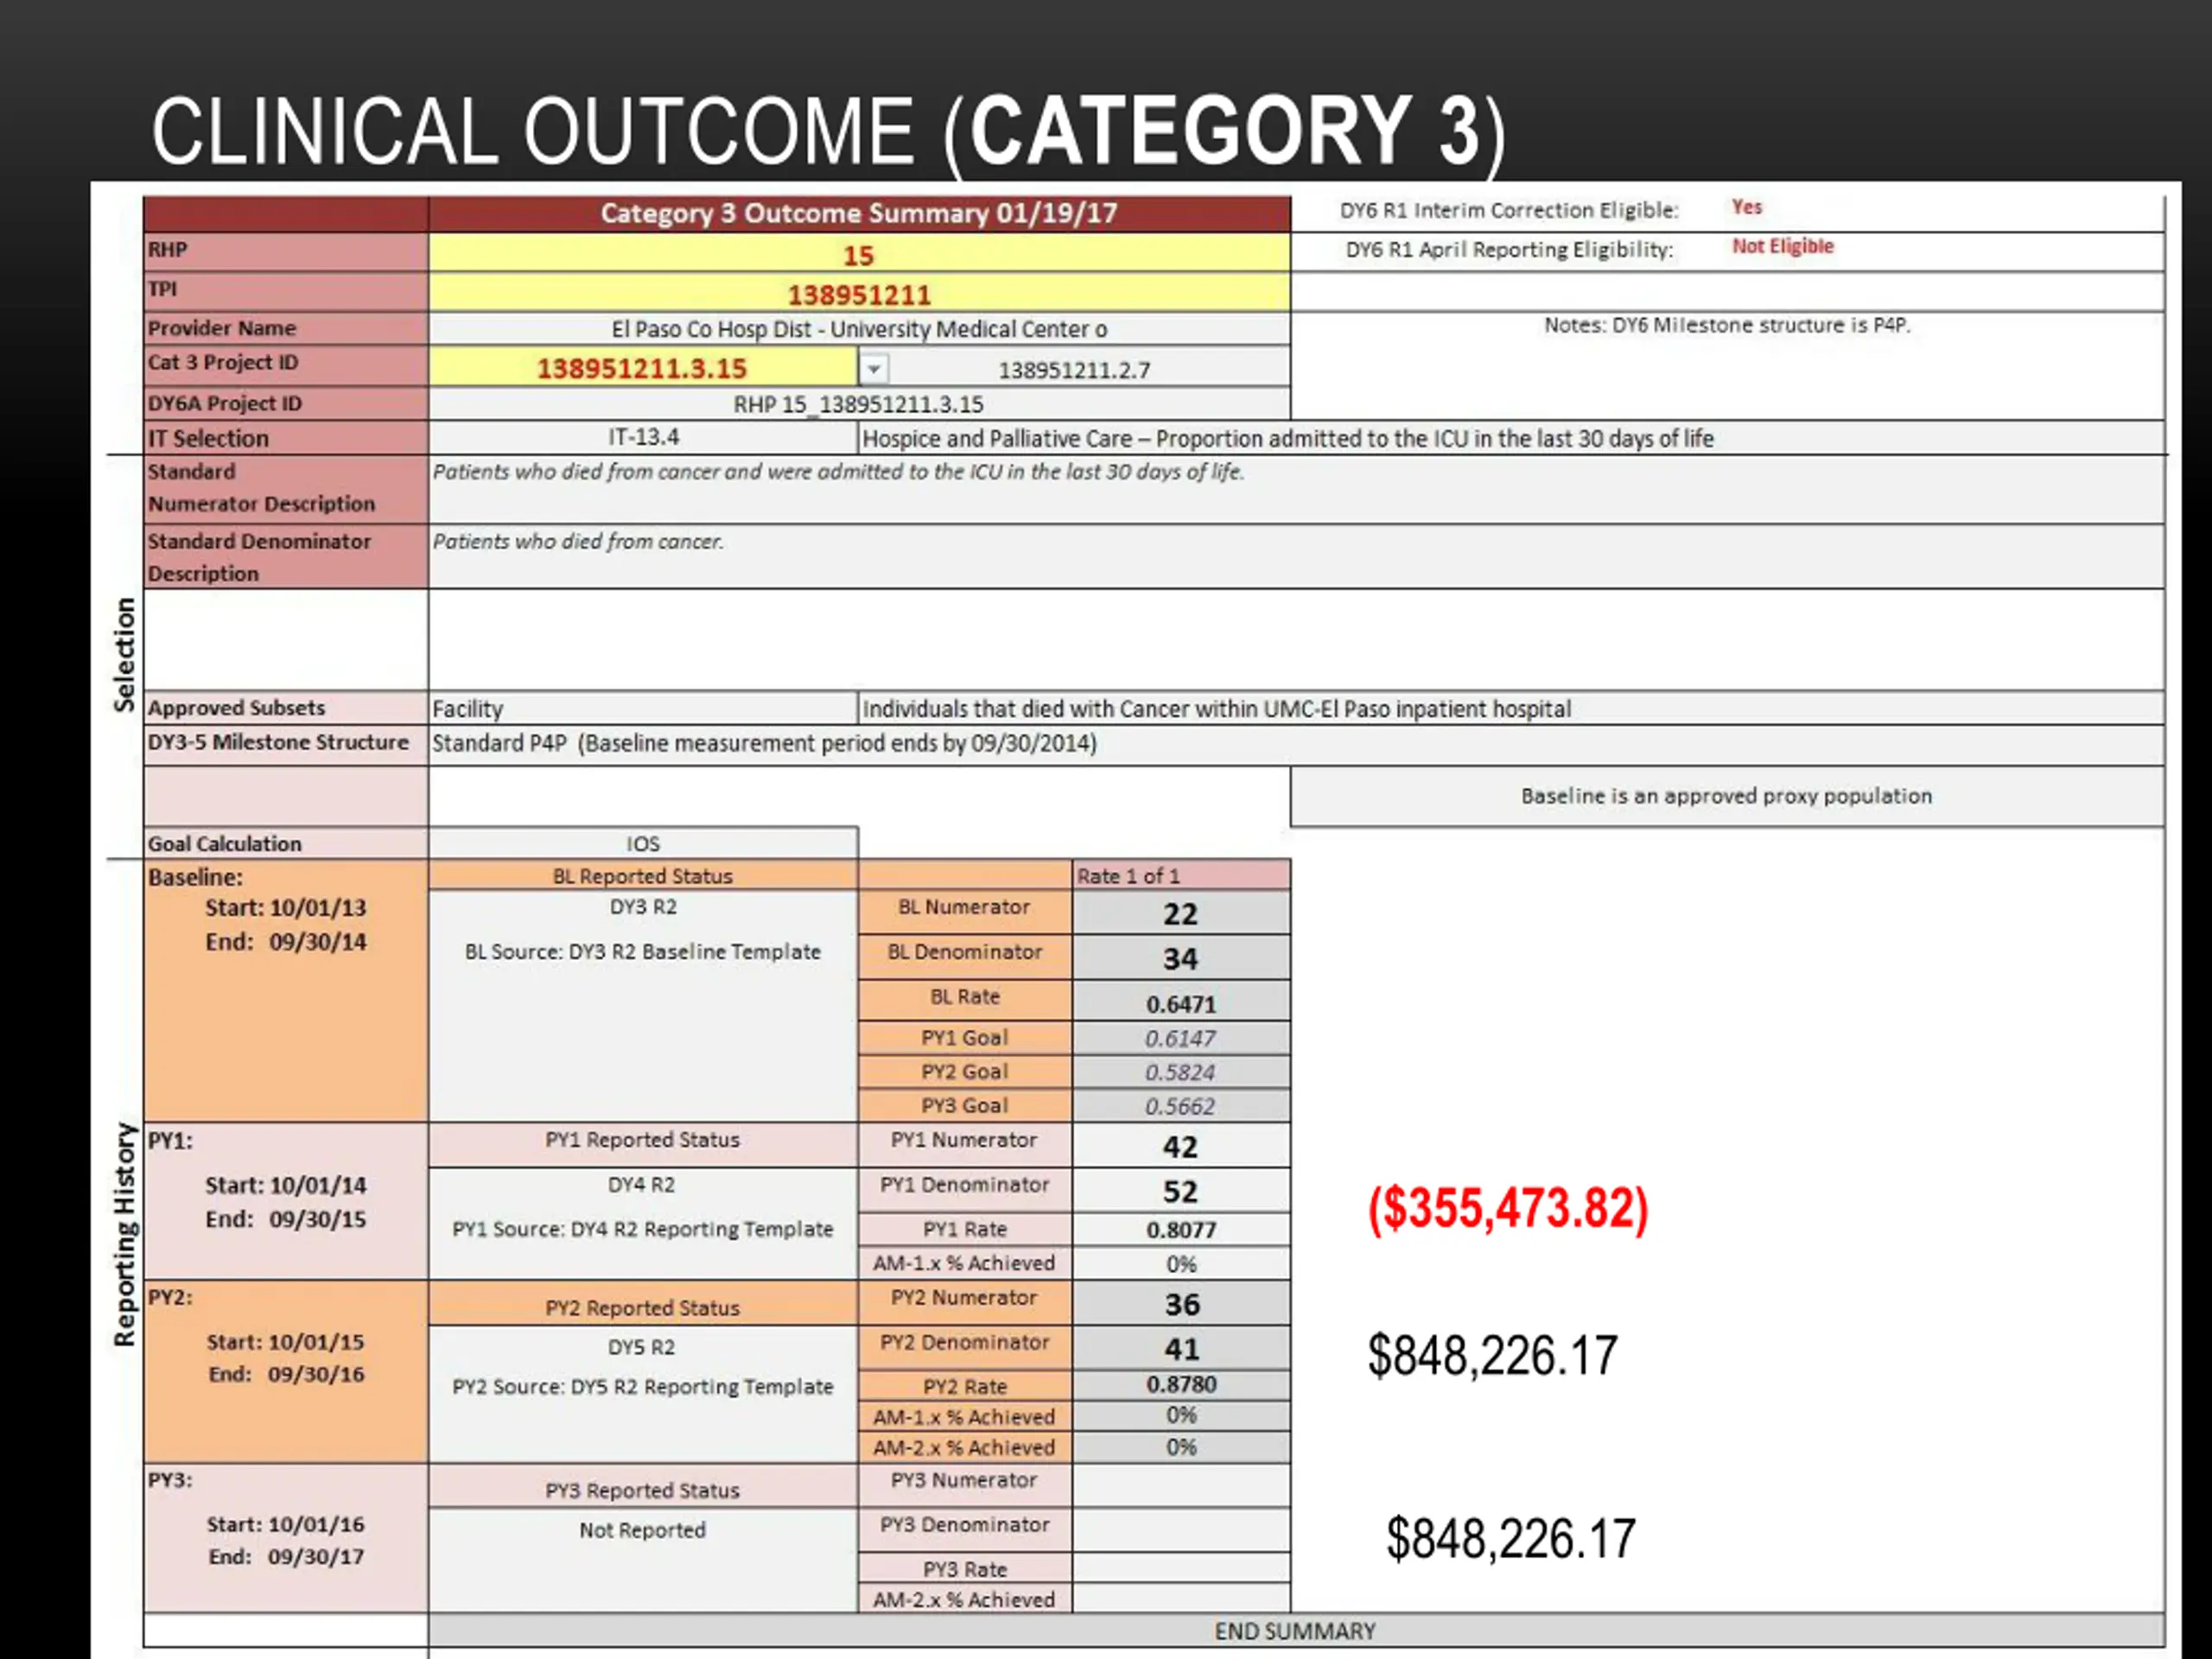Image resolution: width=2212 pixels, height=1659 pixels.
Task: Click the BL Denominator value 34
Action: 1181,958
